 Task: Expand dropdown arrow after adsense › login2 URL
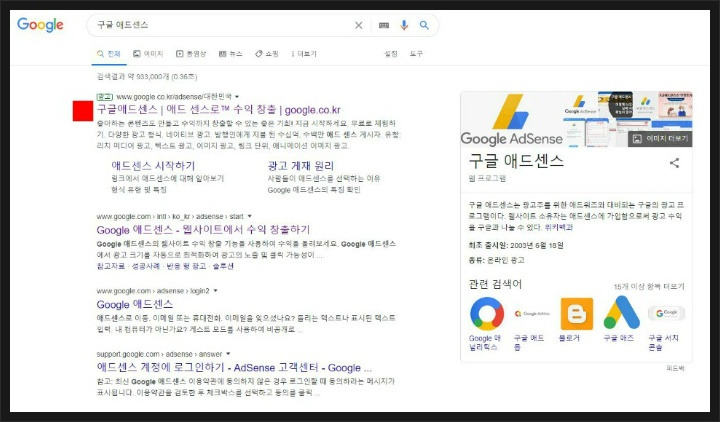point(215,291)
